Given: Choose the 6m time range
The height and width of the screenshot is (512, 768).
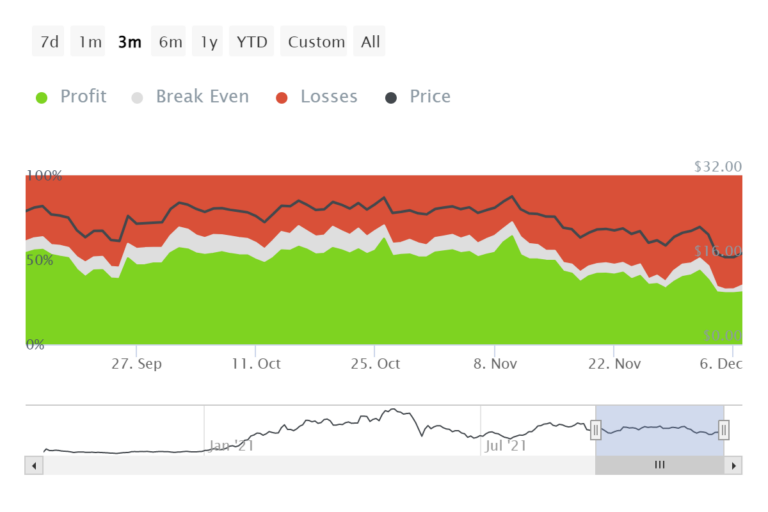Looking at the screenshot, I should point(170,42).
